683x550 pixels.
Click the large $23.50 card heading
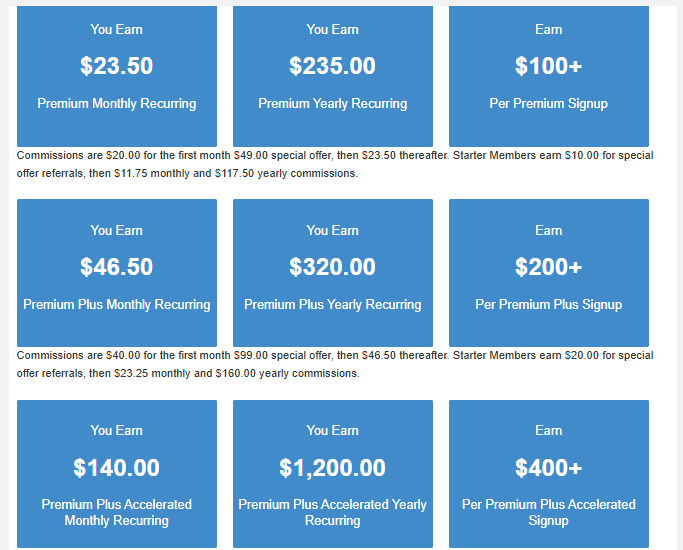[116, 66]
